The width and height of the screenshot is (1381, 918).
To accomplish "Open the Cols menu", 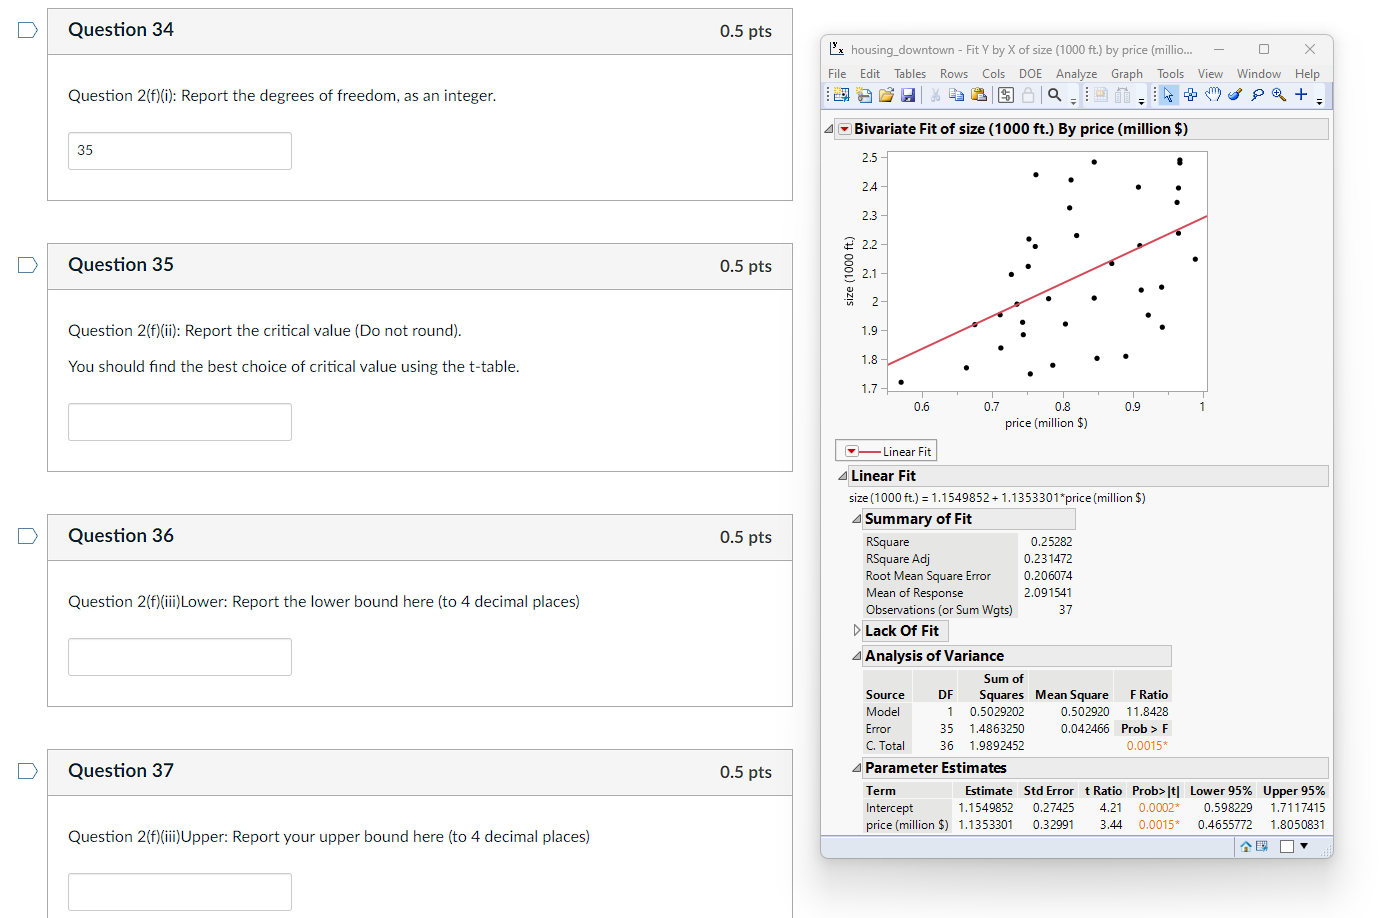I will pyautogui.click(x=993, y=74).
